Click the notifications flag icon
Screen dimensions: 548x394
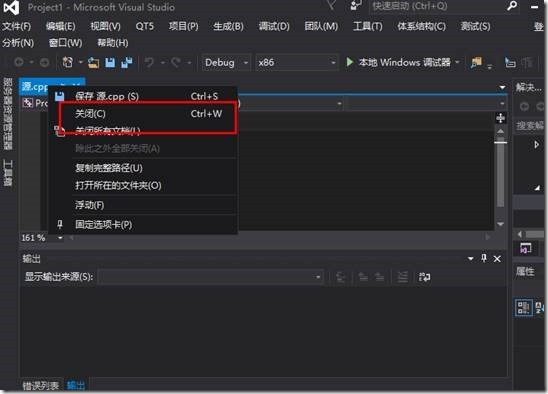coord(331,5)
